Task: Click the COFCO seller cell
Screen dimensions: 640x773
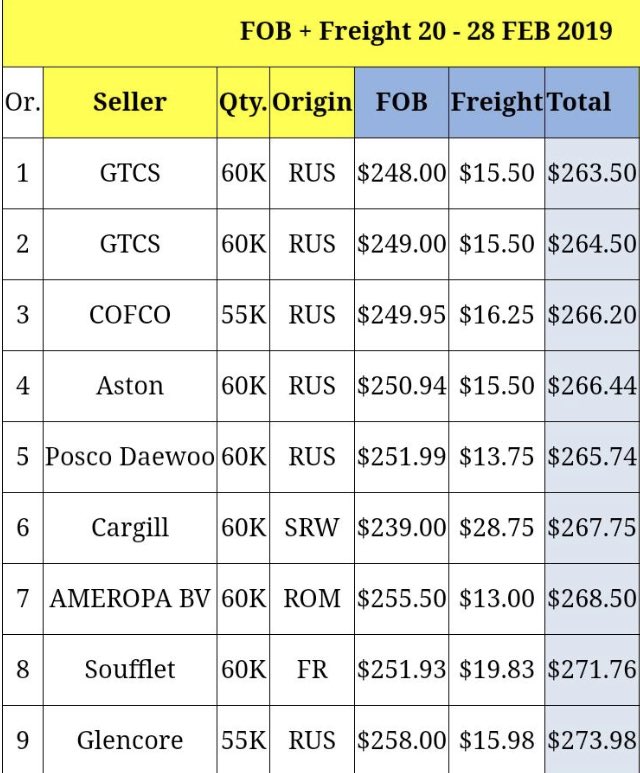Action: tap(130, 315)
